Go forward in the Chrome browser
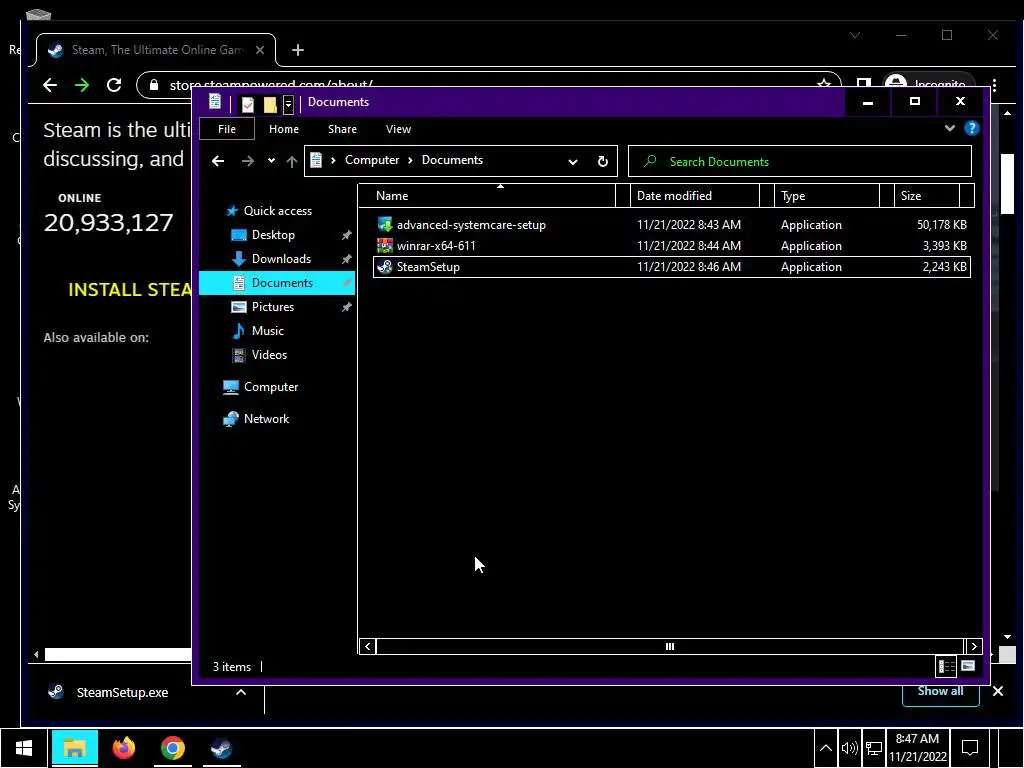The height and width of the screenshot is (768, 1024). (x=82, y=85)
